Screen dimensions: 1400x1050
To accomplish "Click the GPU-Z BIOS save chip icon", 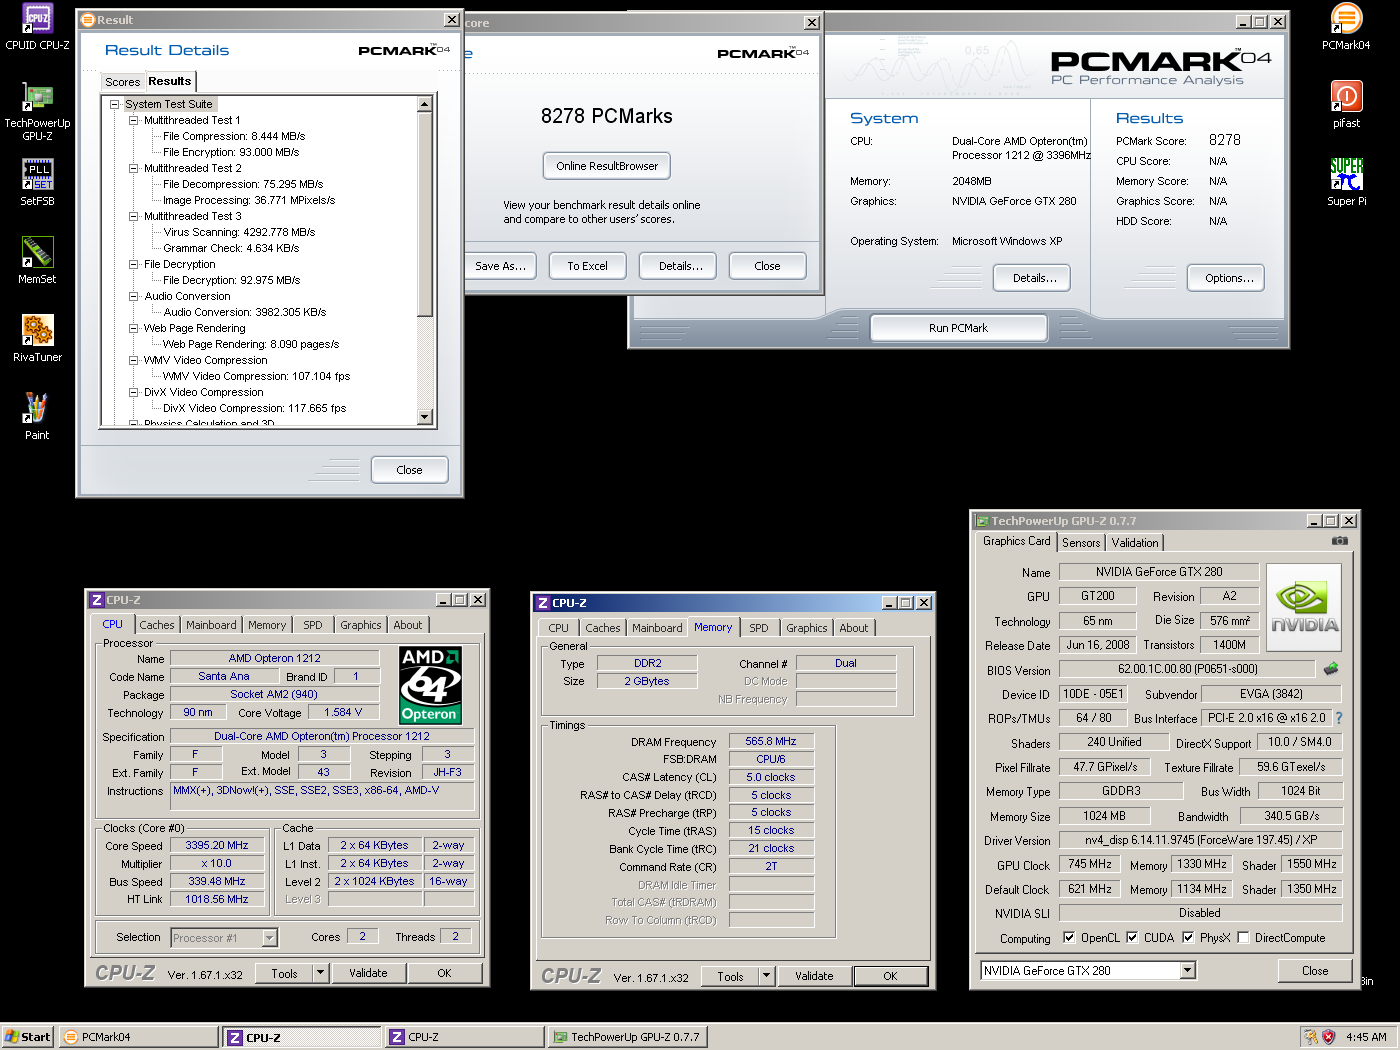I will [1331, 669].
